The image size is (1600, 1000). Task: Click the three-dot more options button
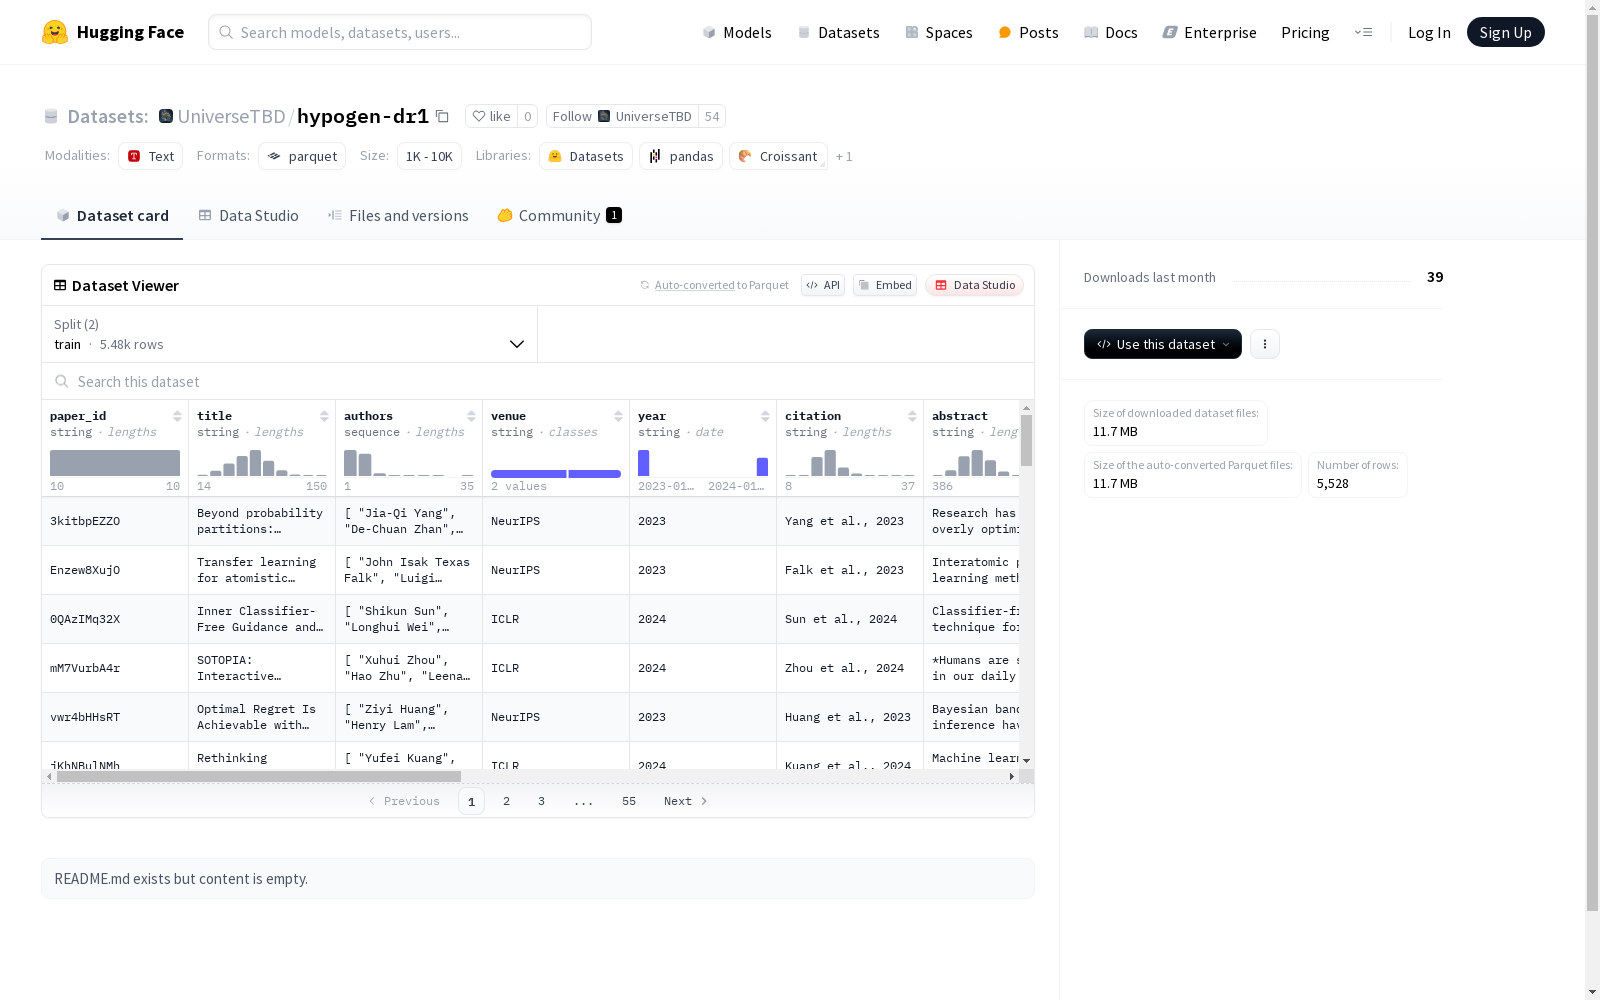pos(1264,344)
